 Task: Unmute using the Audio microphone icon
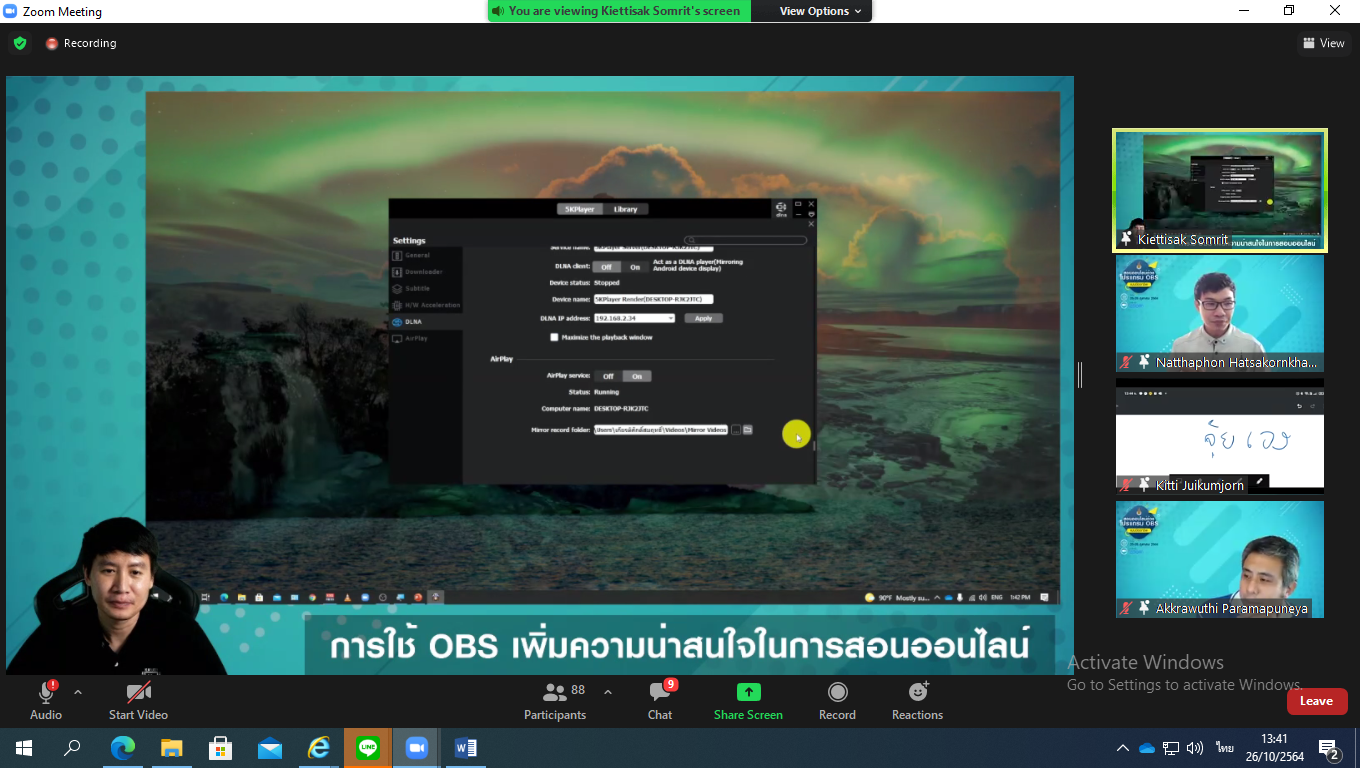tap(46, 692)
